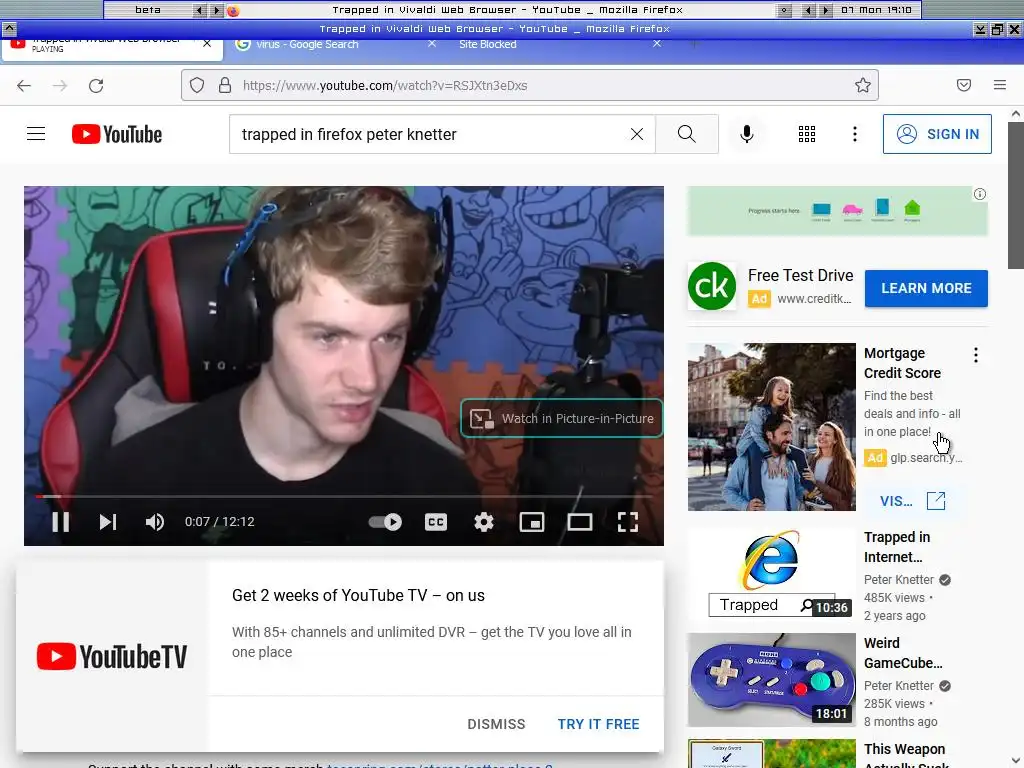Pause the video
The width and height of the screenshot is (1024, 768).
click(61, 522)
